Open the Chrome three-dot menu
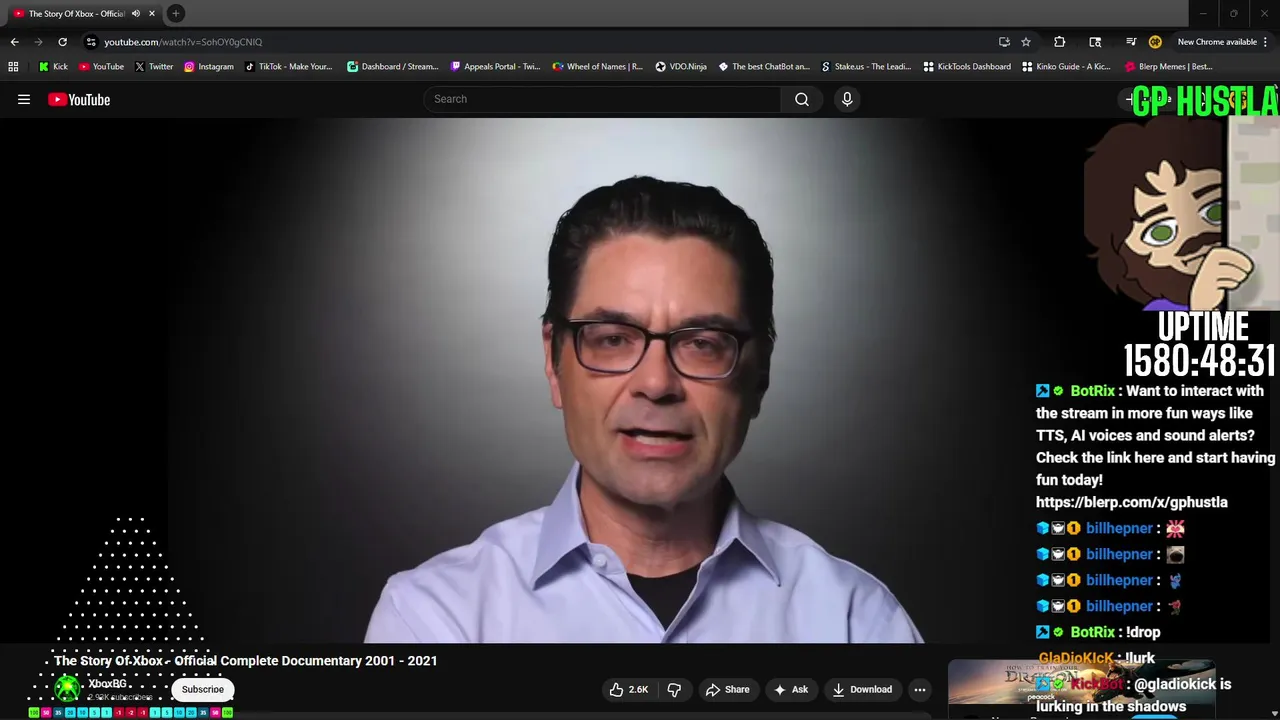The image size is (1280, 720). 1266,42
